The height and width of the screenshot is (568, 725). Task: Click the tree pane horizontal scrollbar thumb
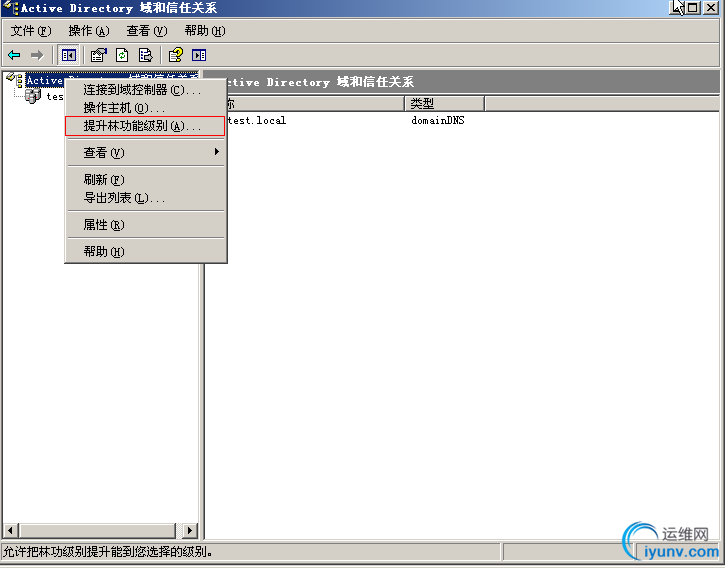[x=98, y=530]
